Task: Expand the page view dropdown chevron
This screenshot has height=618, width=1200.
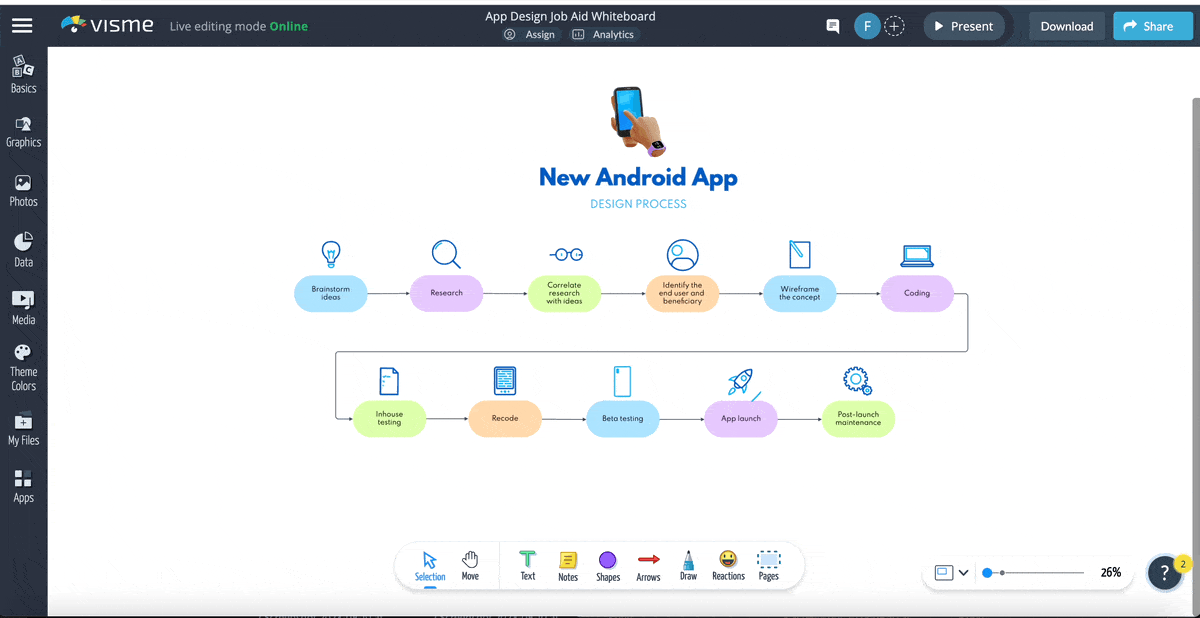Action: [964, 573]
